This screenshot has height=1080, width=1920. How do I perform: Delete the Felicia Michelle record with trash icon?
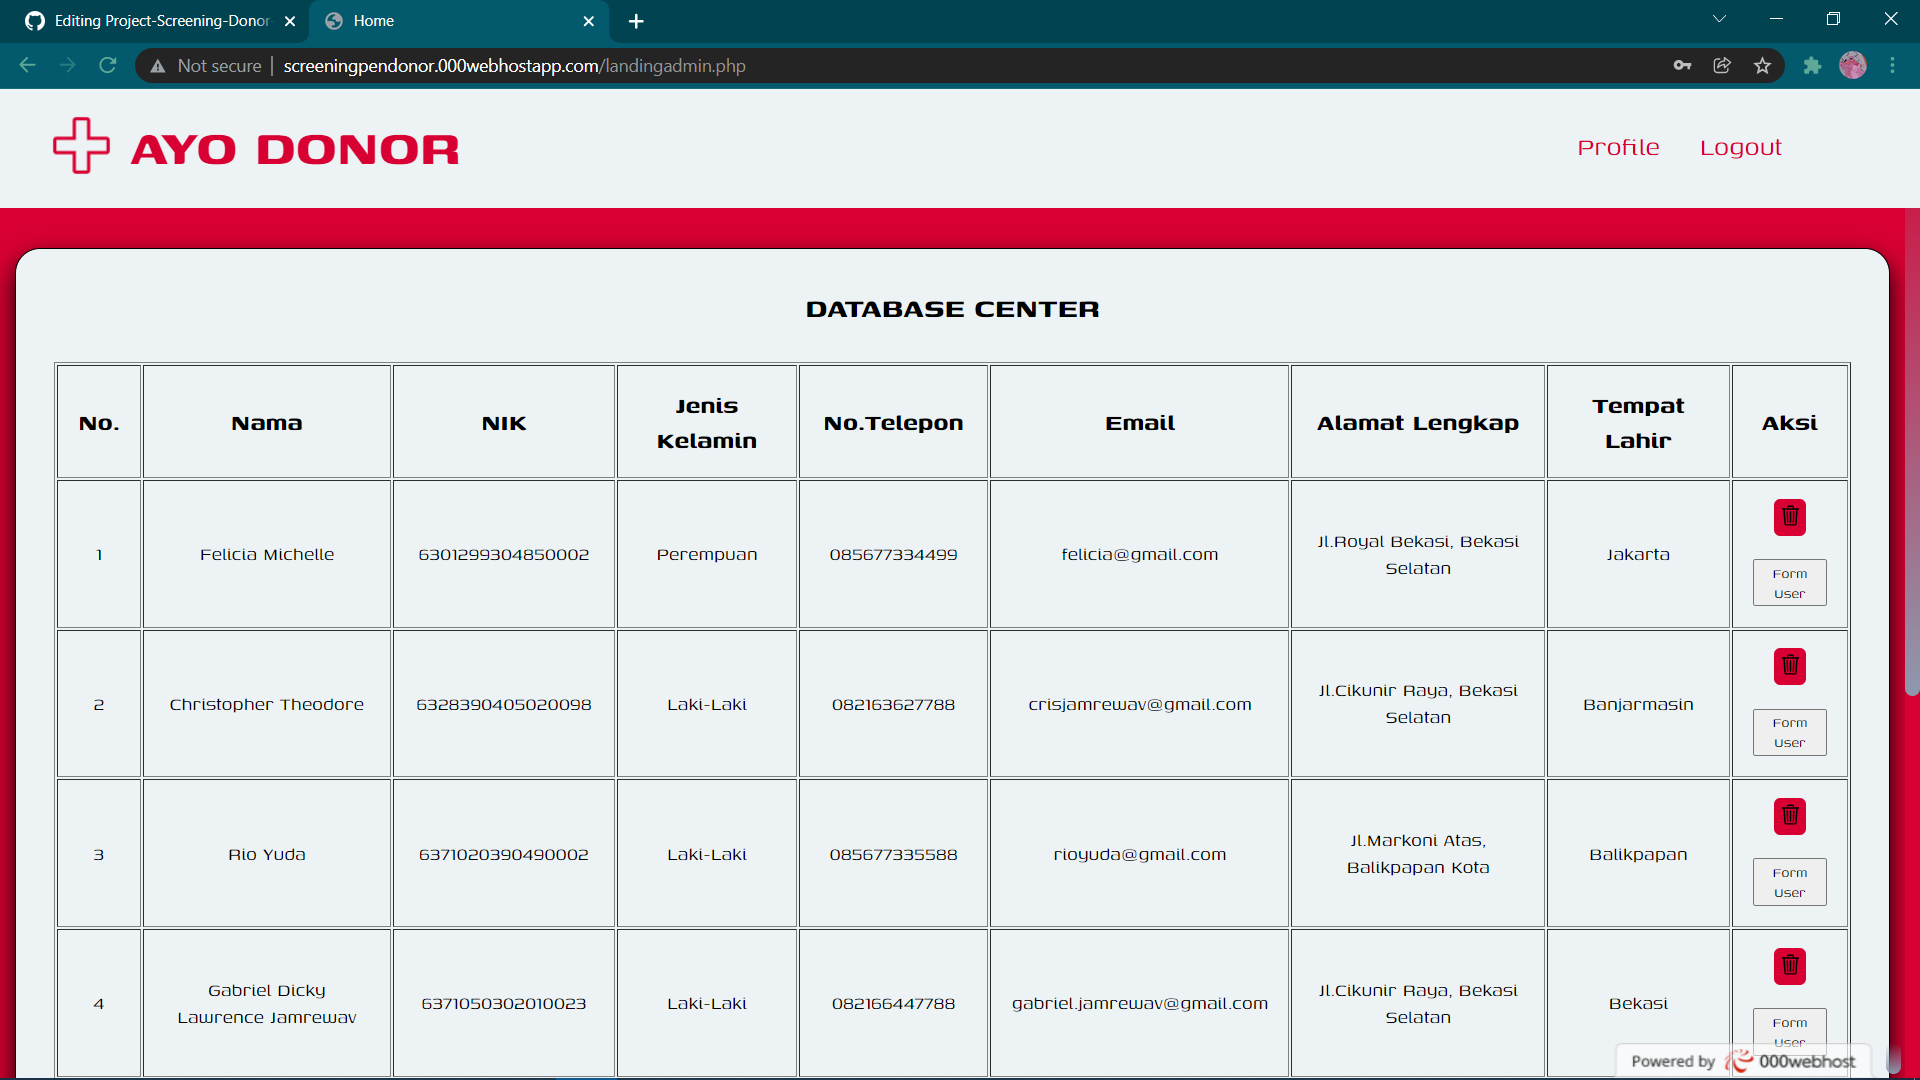[x=1790, y=517]
